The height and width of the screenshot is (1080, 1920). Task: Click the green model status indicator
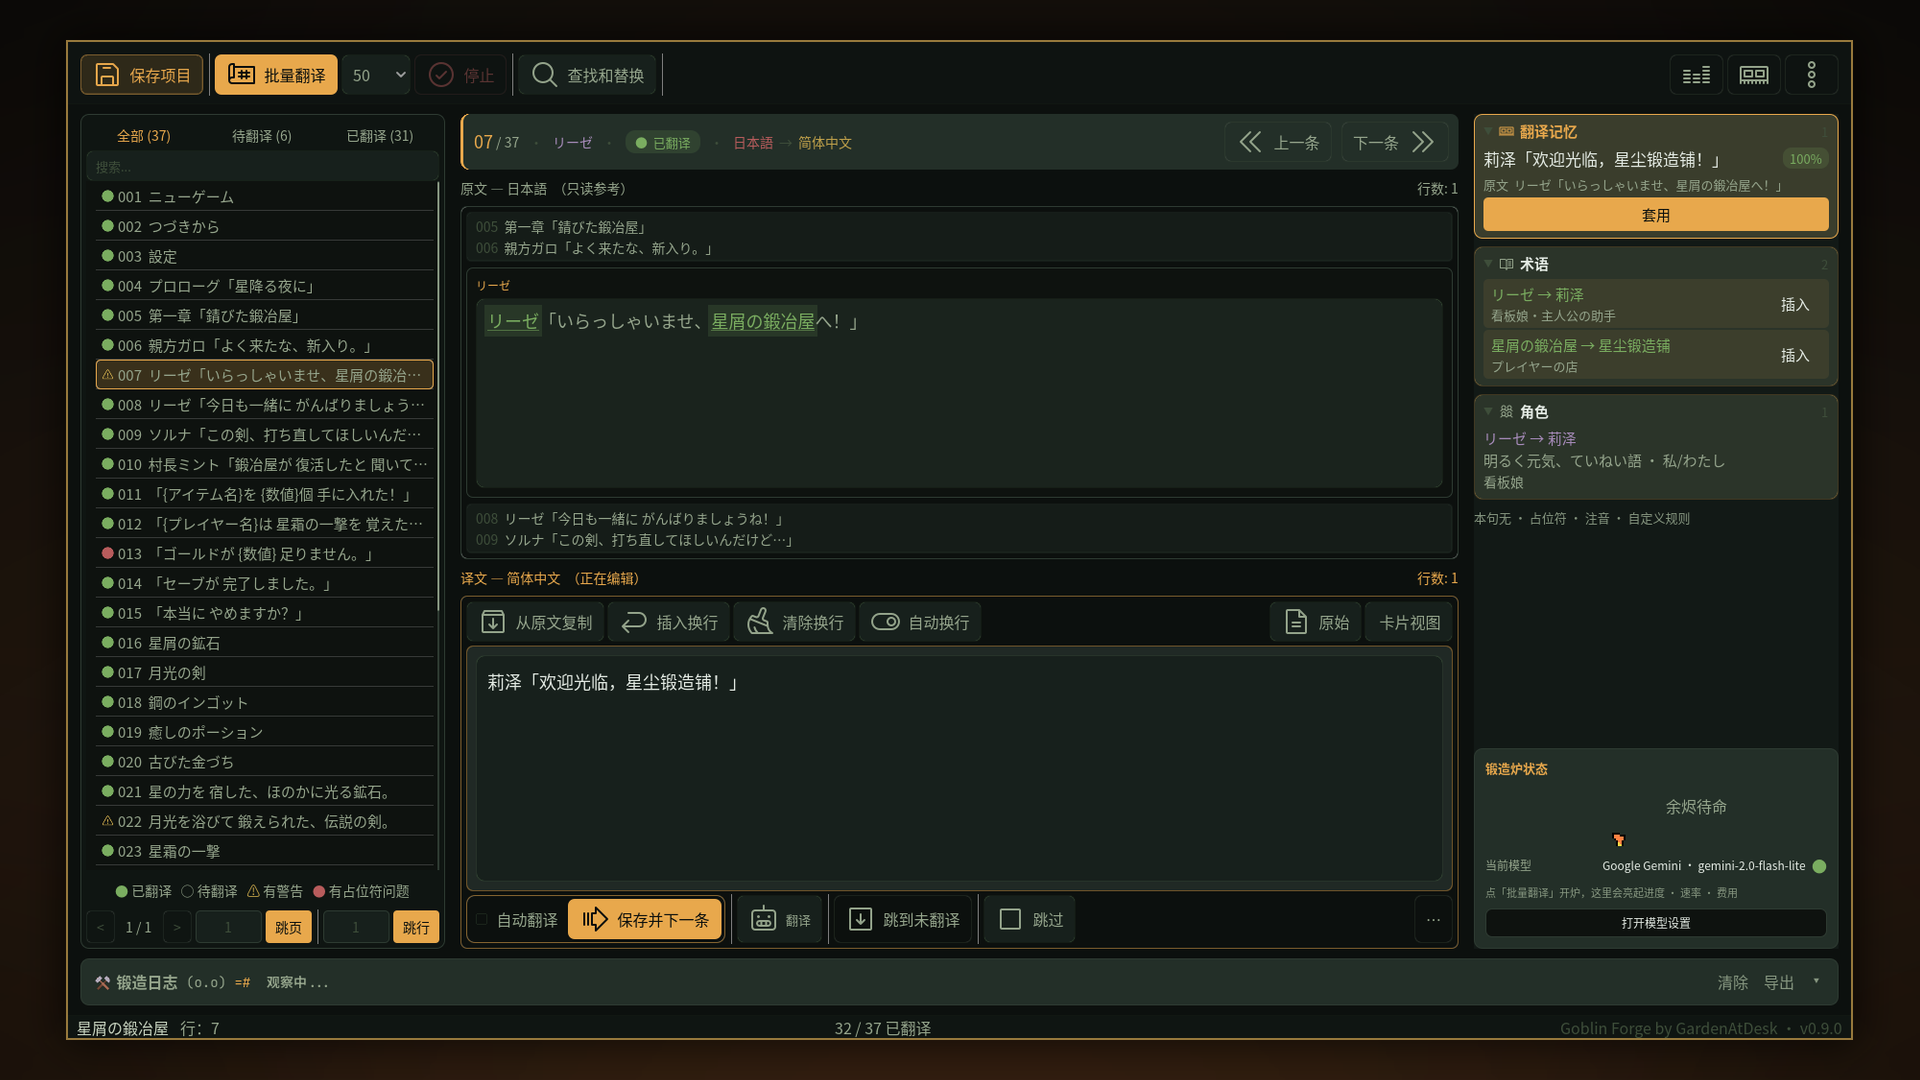(1820, 866)
